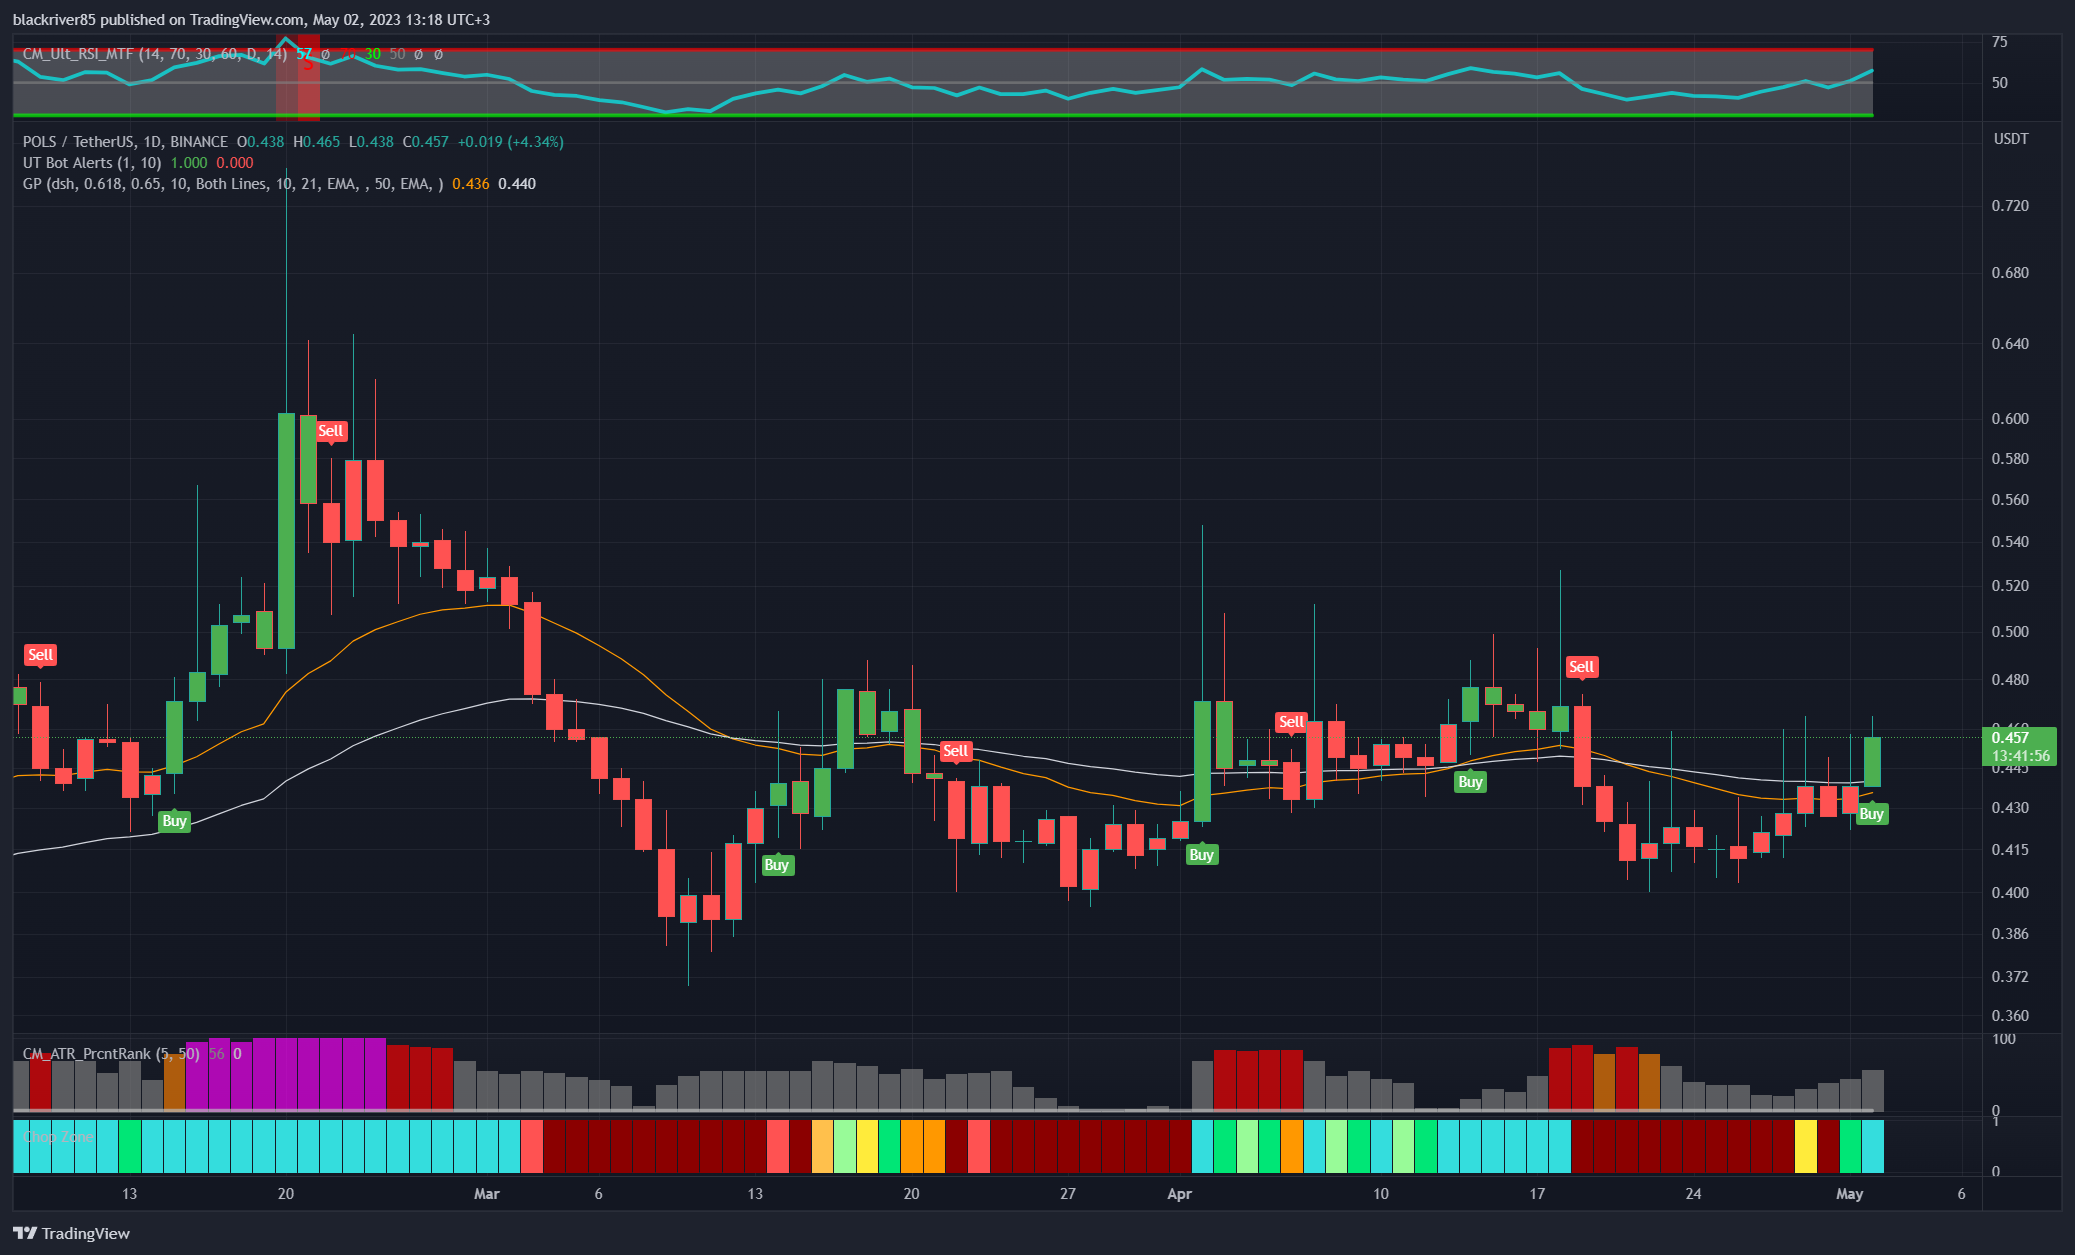Click the 0.600 price axis label

(2010, 419)
